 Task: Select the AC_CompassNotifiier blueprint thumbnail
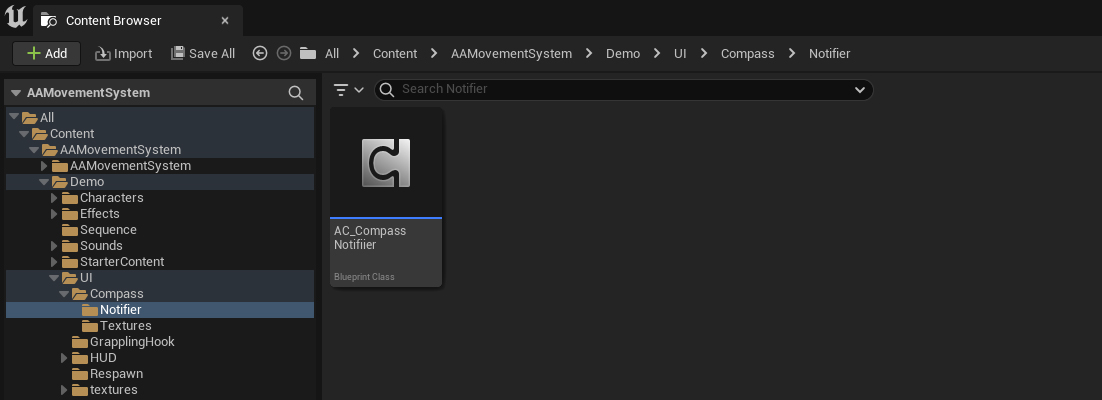click(x=386, y=197)
